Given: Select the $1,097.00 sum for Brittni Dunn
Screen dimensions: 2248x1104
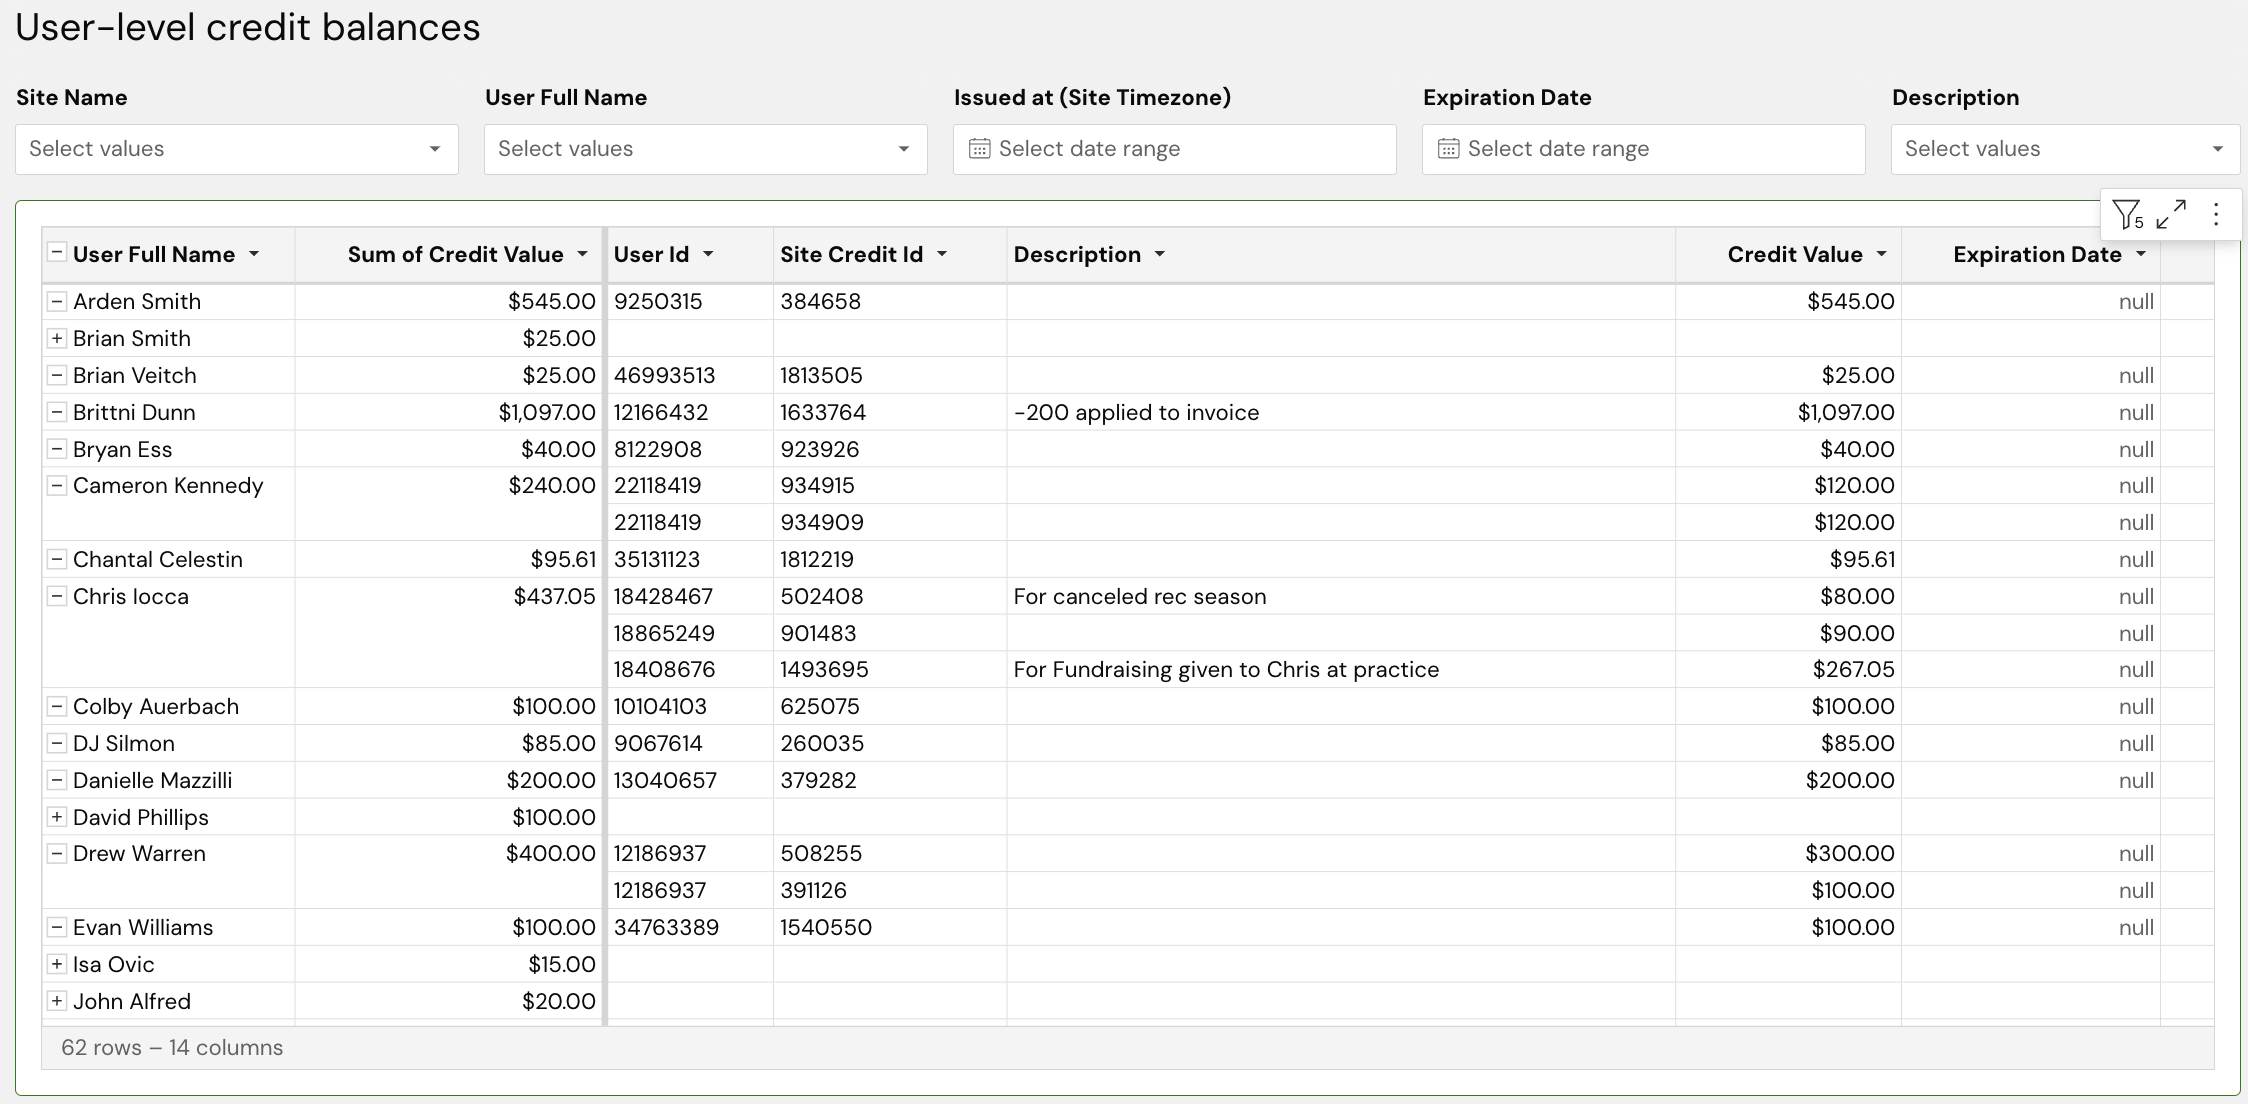Looking at the screenshot, I should pos(449,412).
